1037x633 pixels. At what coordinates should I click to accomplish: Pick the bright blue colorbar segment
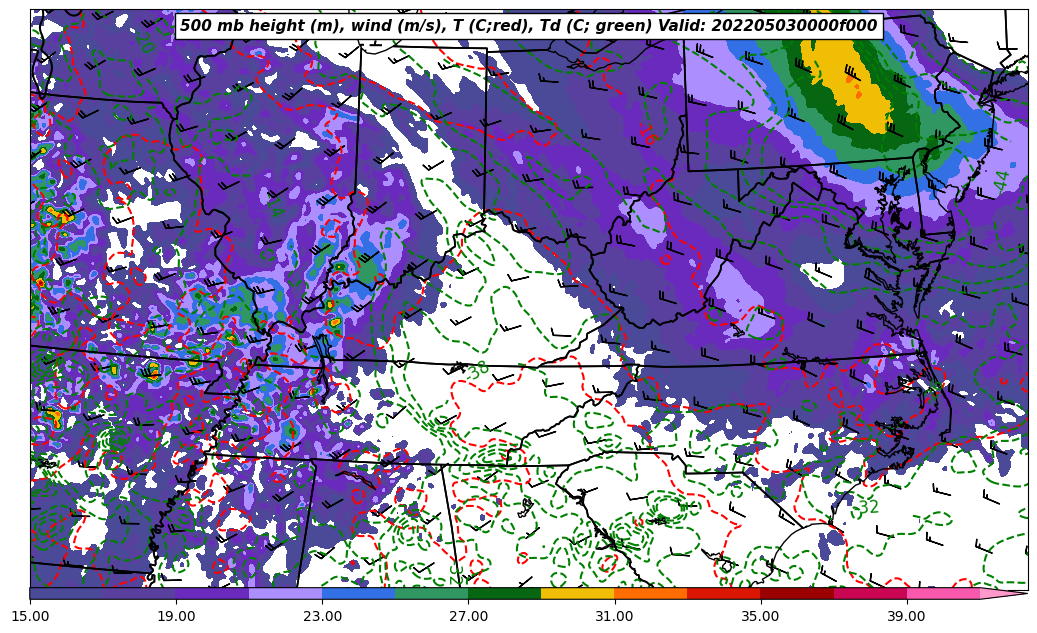click(x=358, y=593)
